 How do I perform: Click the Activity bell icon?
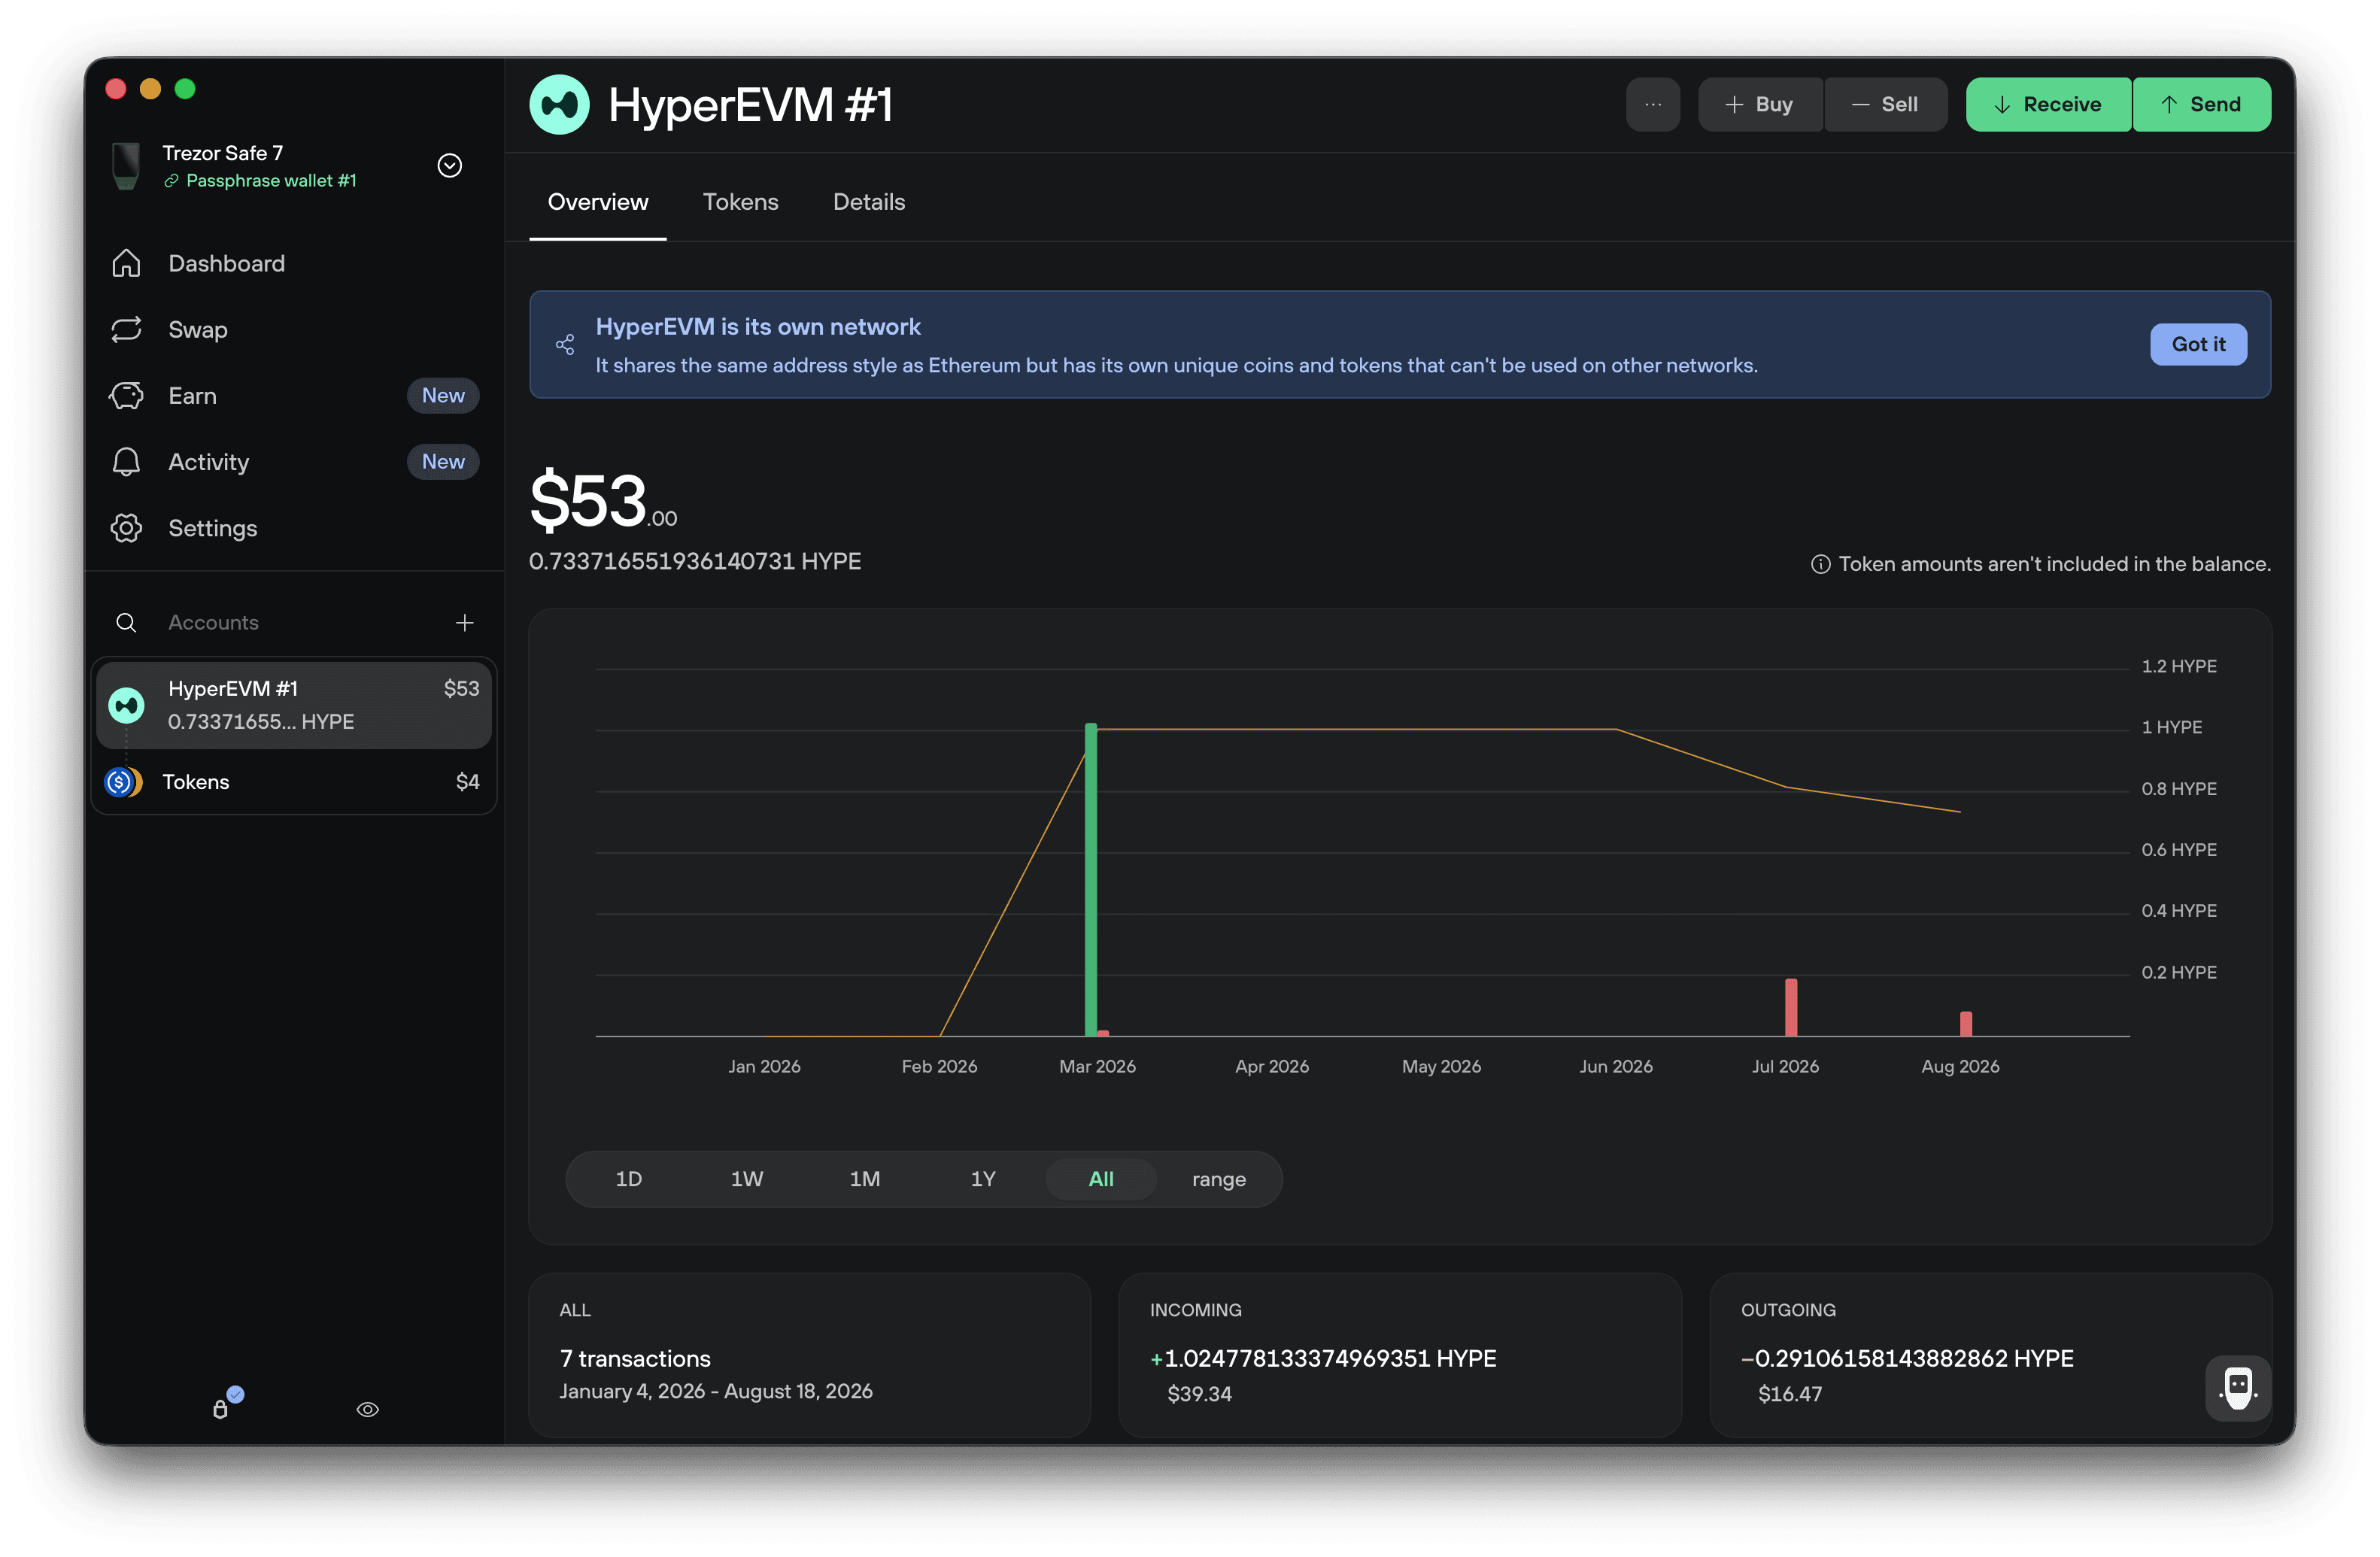click(x=126, y=461)
